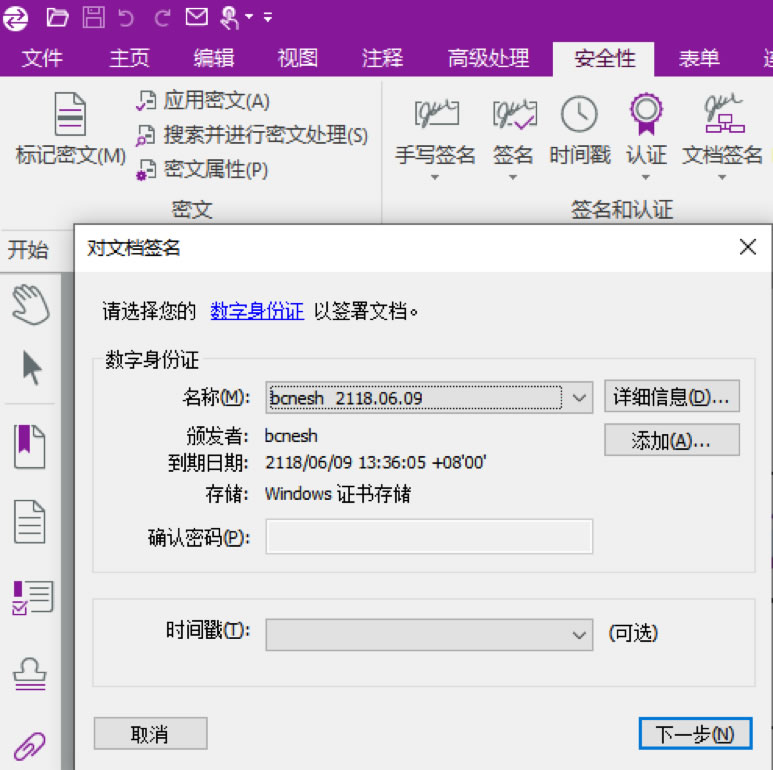The image size is (773, 770).
Task: Click the 时间戳 timestamp clock icon
Action: 579,116
